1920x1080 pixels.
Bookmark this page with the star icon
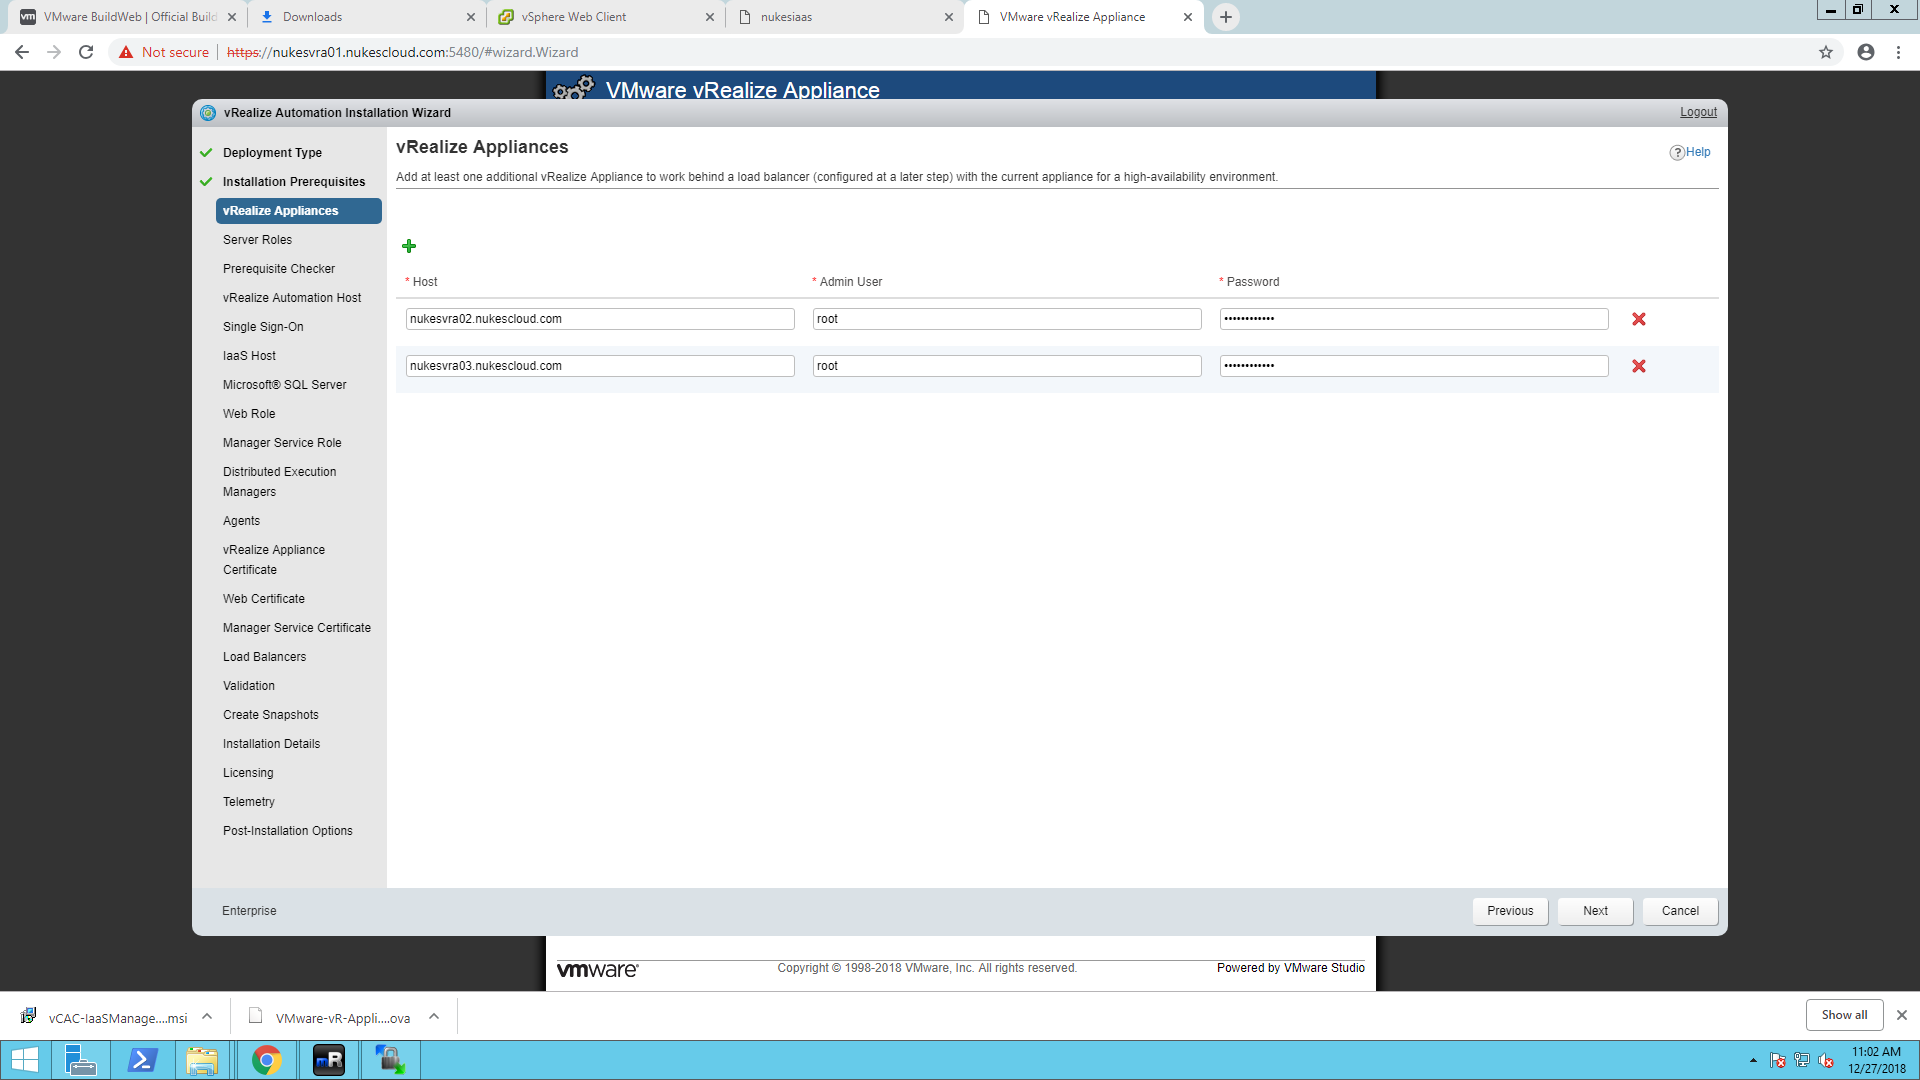click(1826, 52)
